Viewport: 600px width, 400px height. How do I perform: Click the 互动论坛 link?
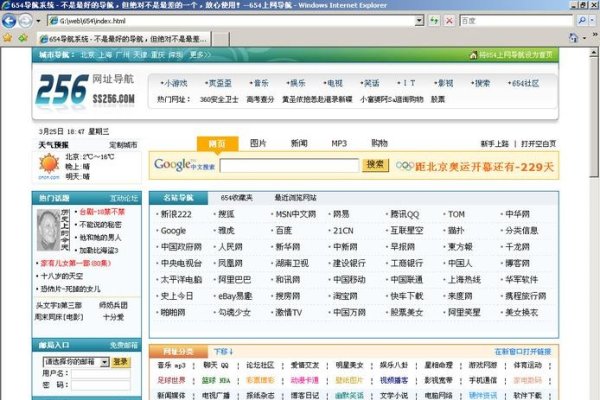point(124,198)
